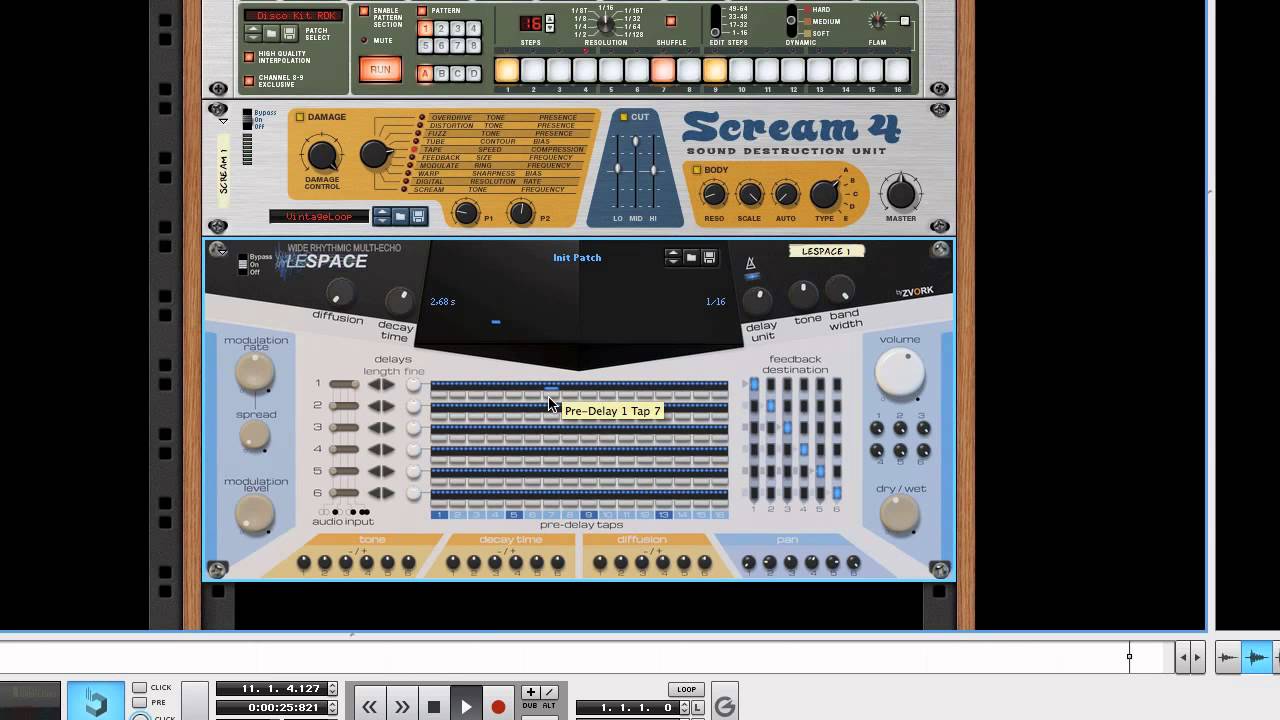Adjust song position bar stepper
The width and height of the screenshot is (1280, 720).
333,689
